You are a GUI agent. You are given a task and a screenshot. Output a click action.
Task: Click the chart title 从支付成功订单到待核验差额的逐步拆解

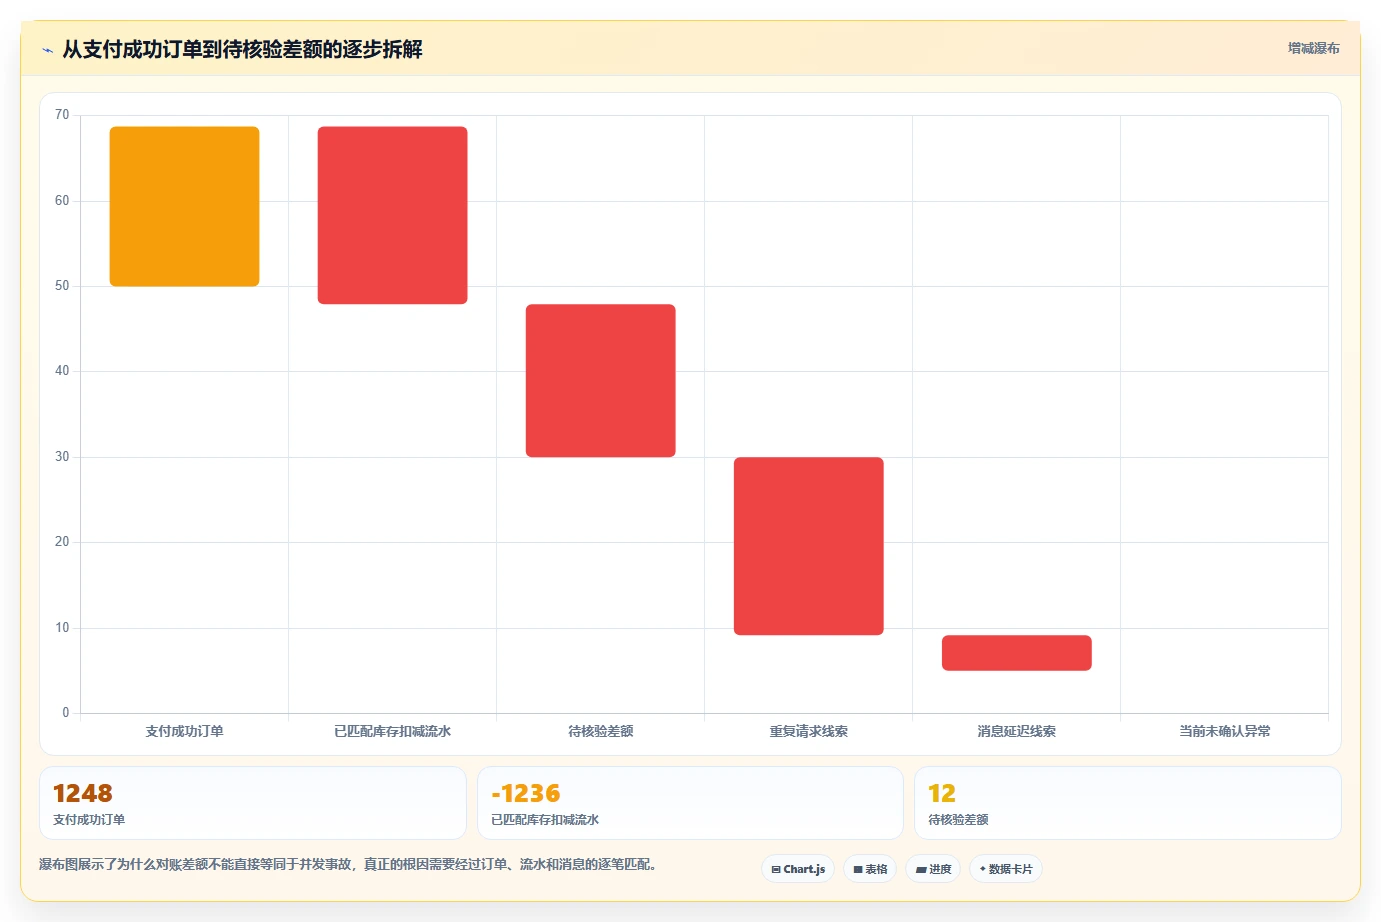(243, 49)
